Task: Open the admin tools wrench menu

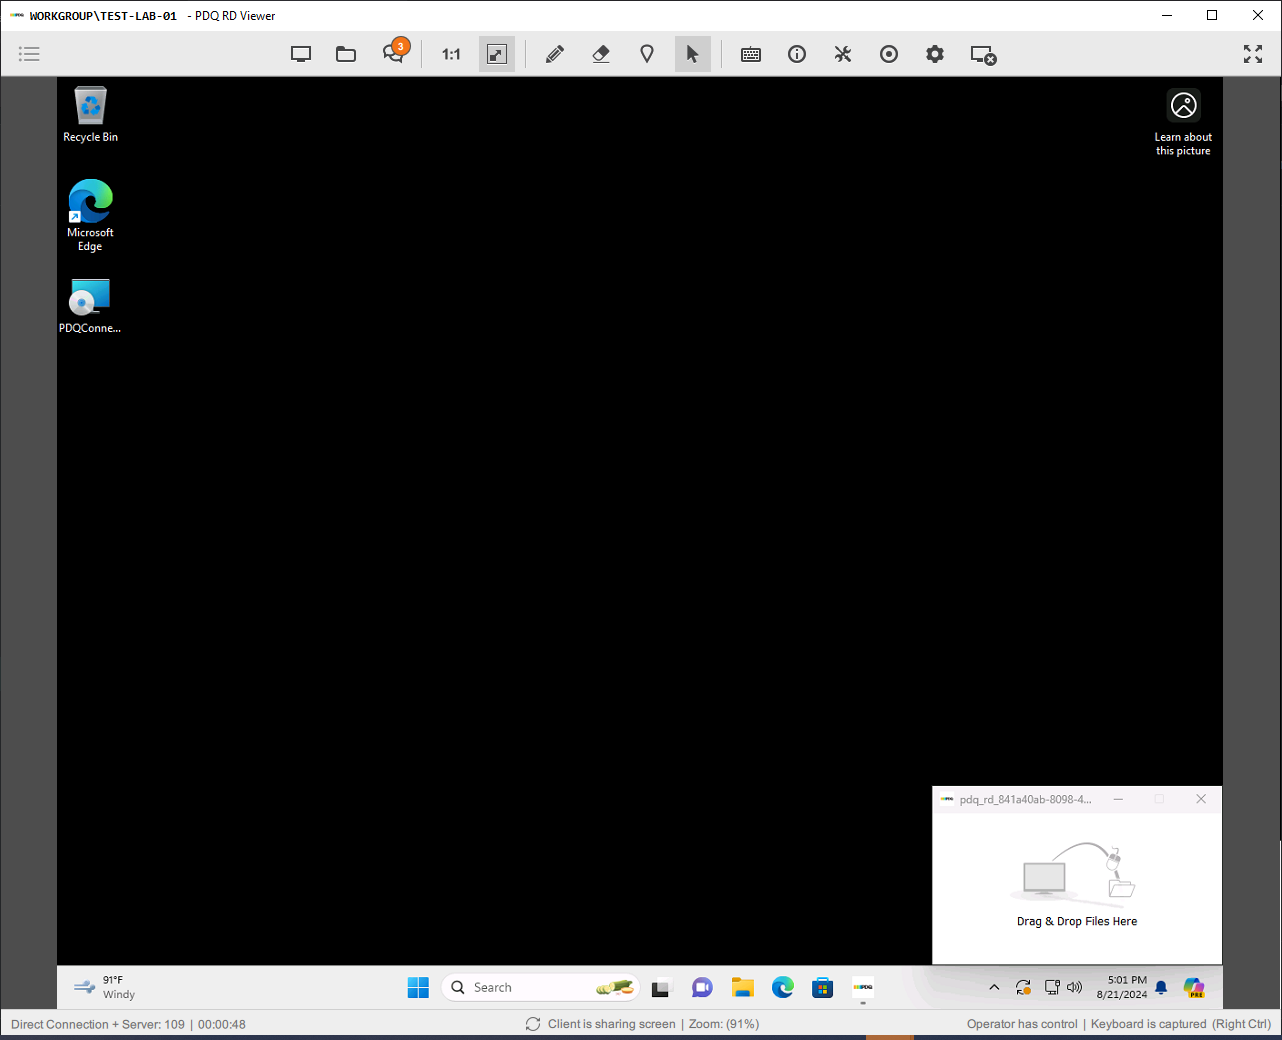Action: pyautogui.click(x=843, y=54)
